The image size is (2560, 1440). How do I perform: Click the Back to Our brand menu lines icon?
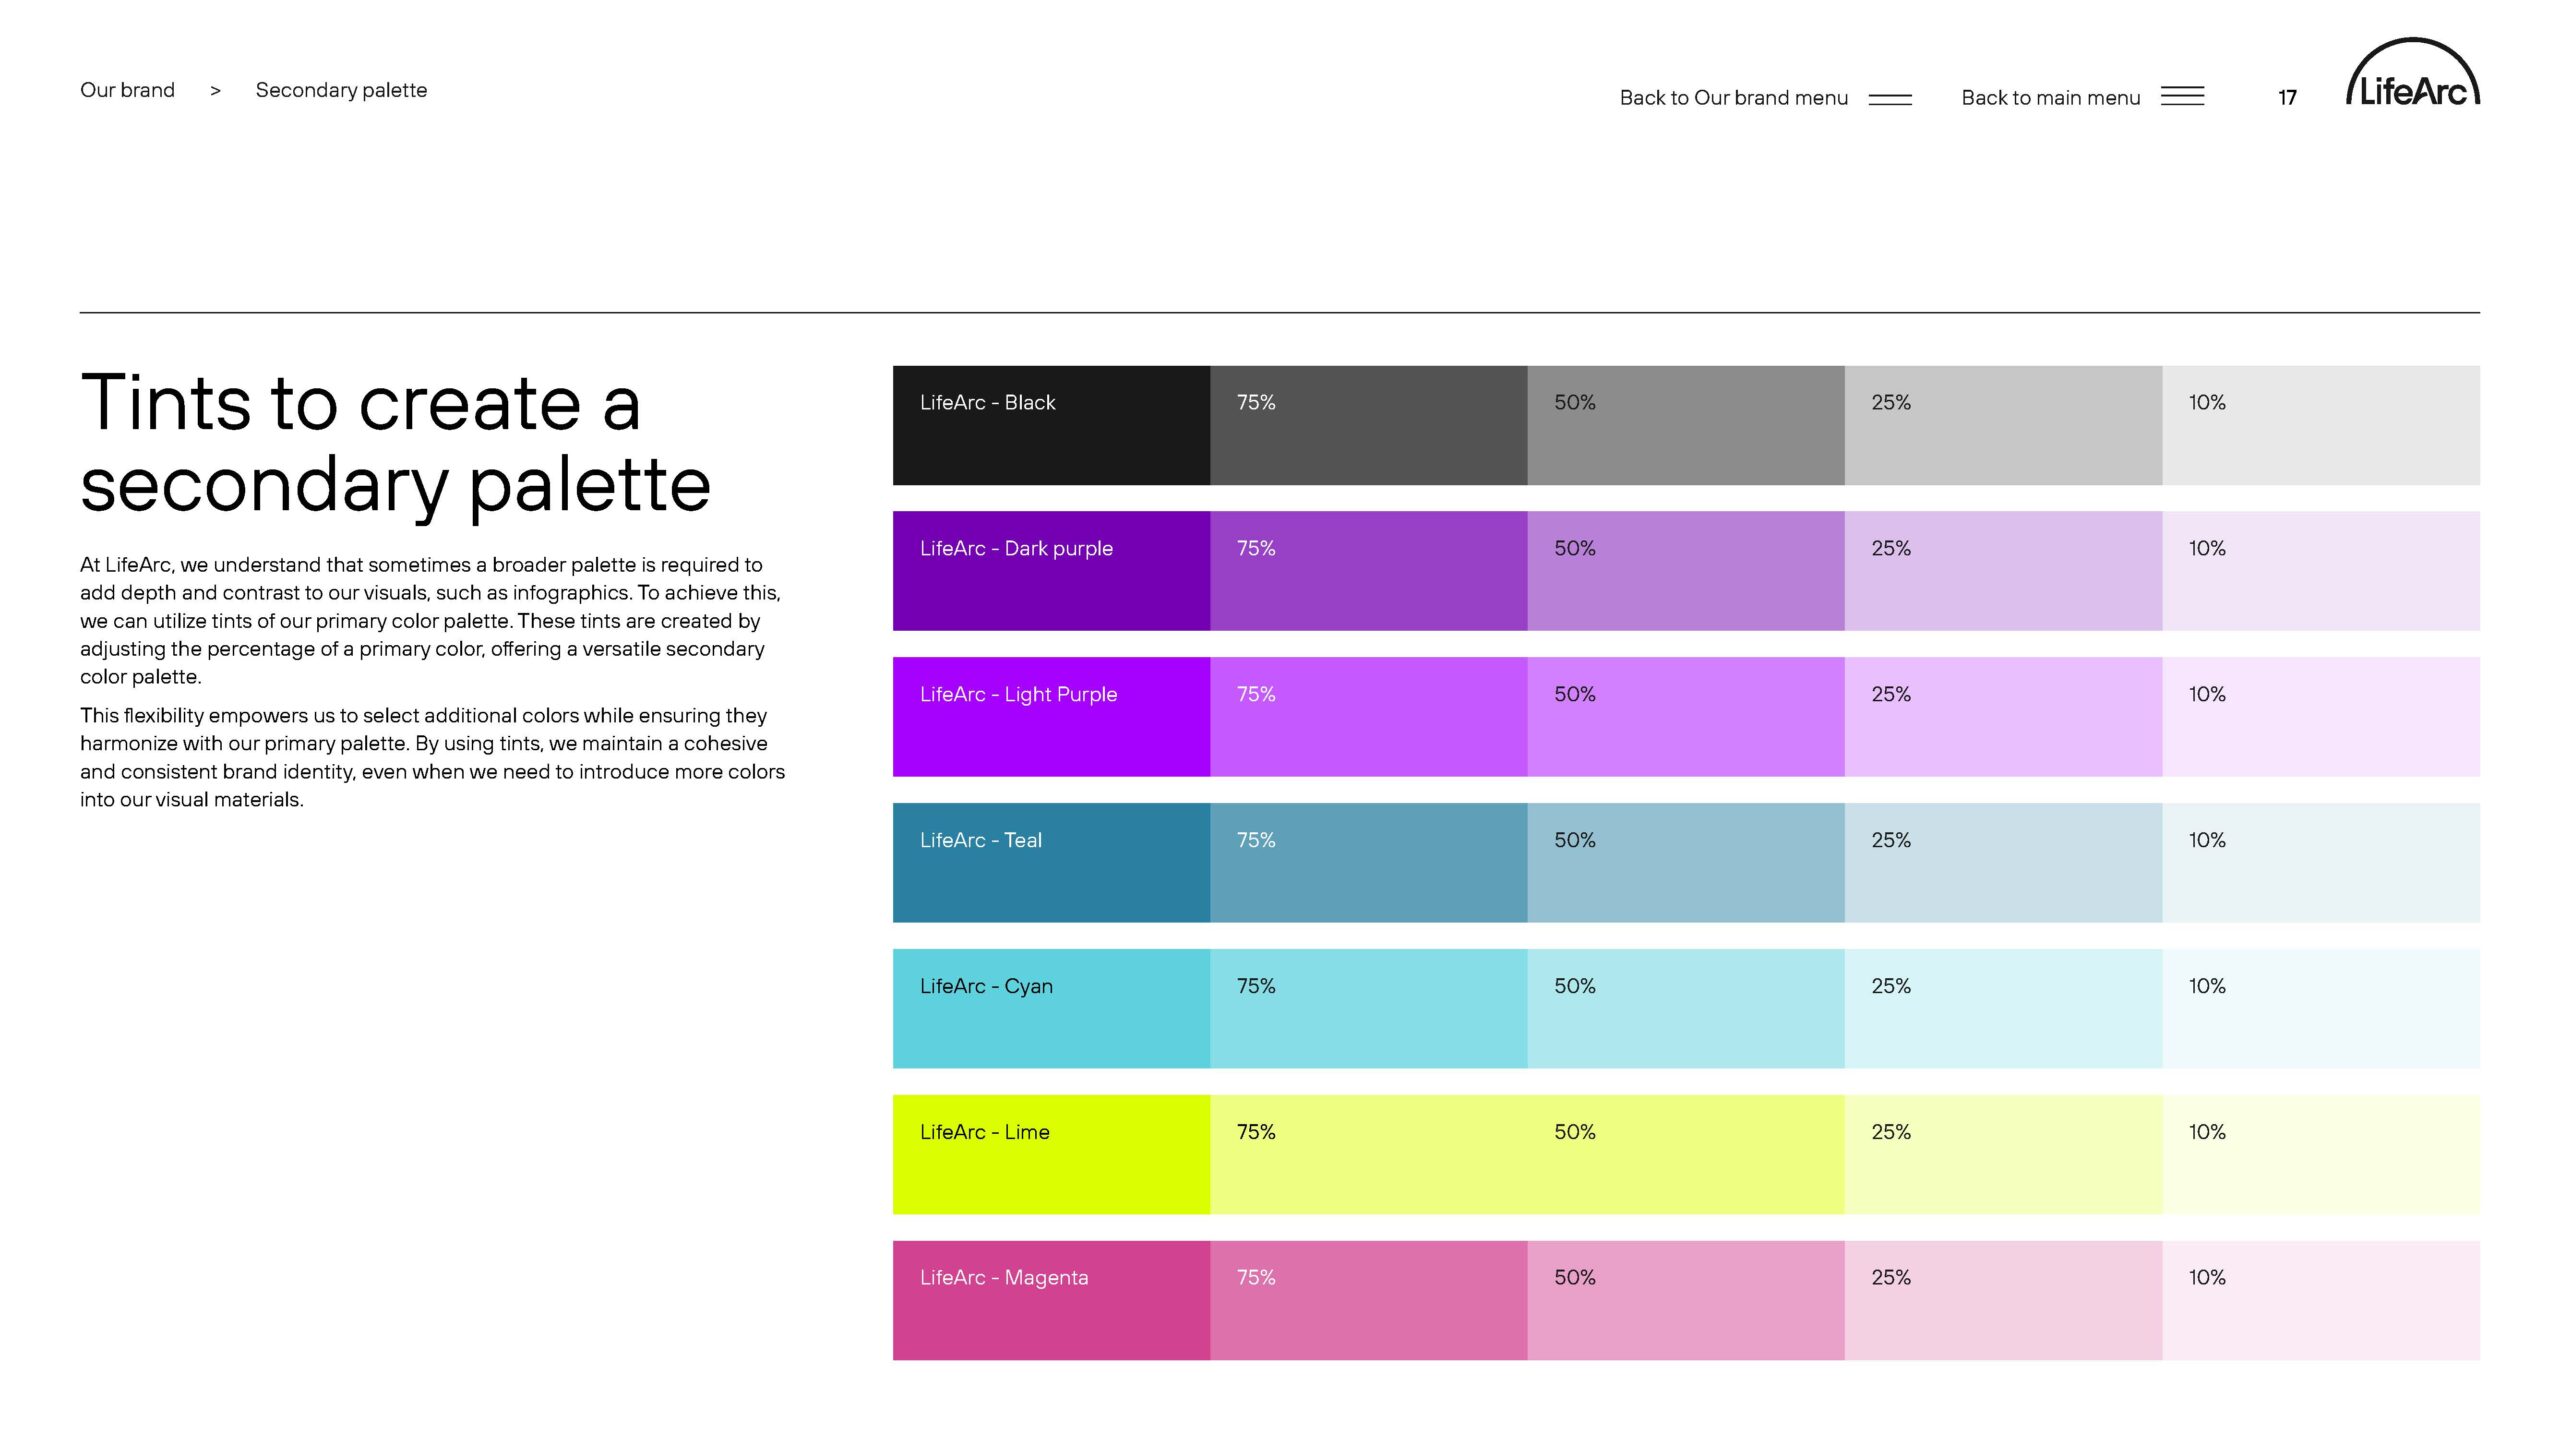coord(1890,99)
